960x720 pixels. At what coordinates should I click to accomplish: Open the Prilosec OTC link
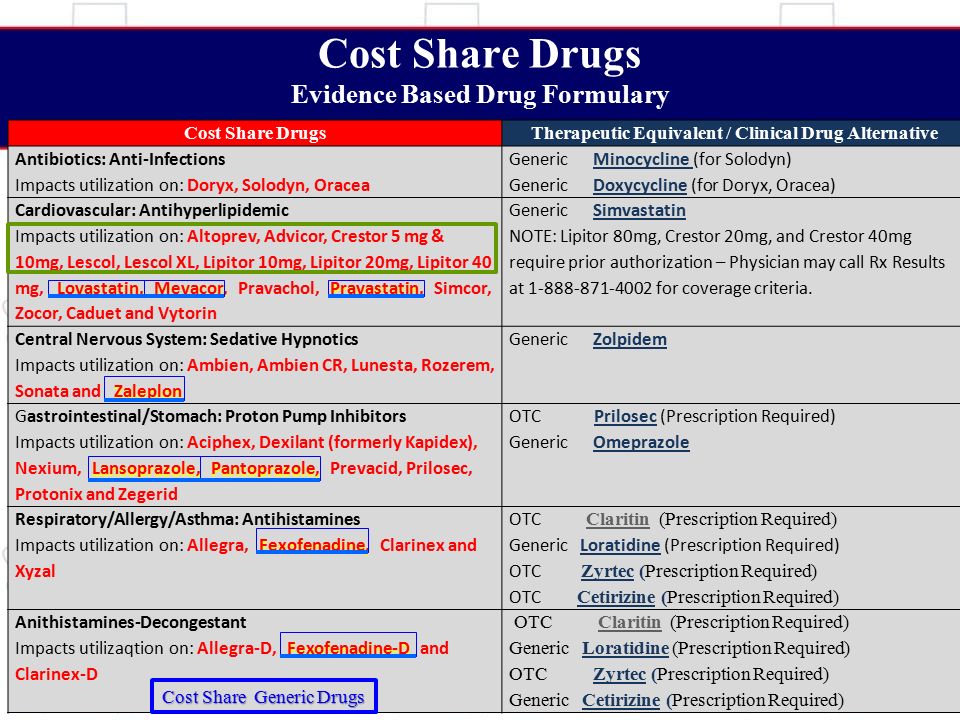point(625,417)
